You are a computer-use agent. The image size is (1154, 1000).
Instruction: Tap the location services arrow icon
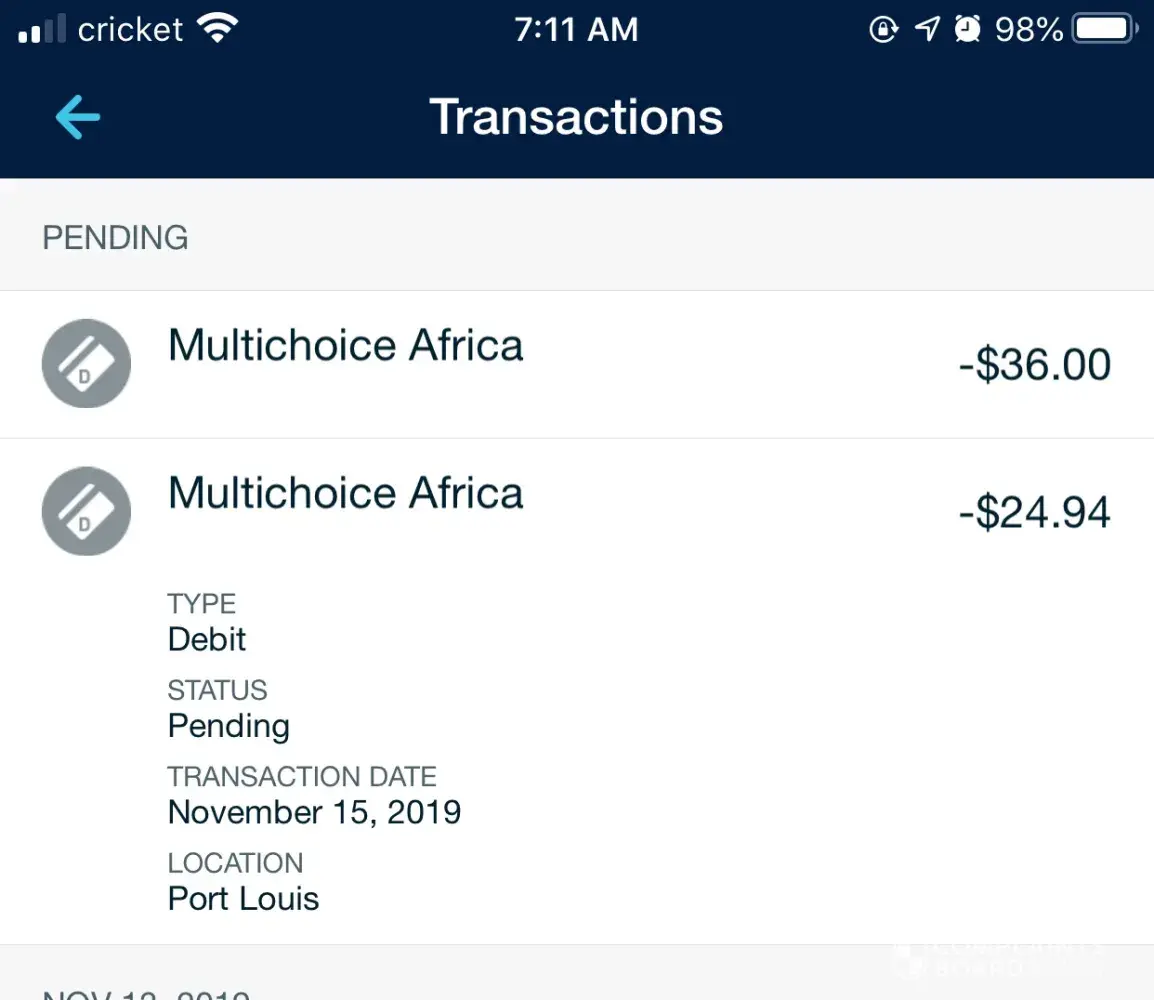928,30
